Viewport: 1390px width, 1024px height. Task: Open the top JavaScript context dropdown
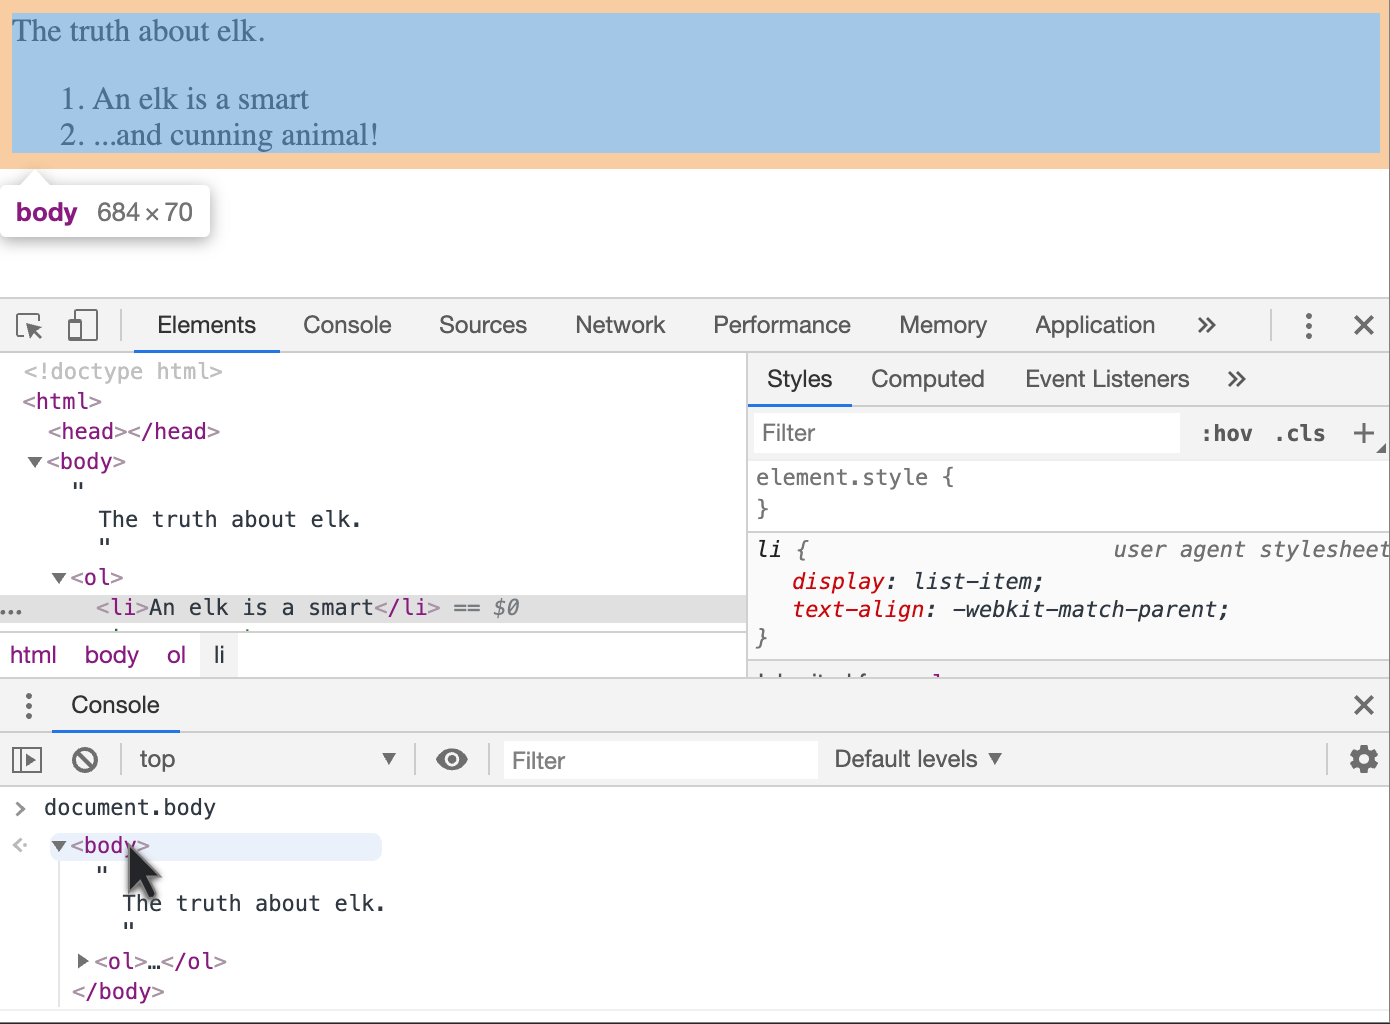click(x=267, y=760)
